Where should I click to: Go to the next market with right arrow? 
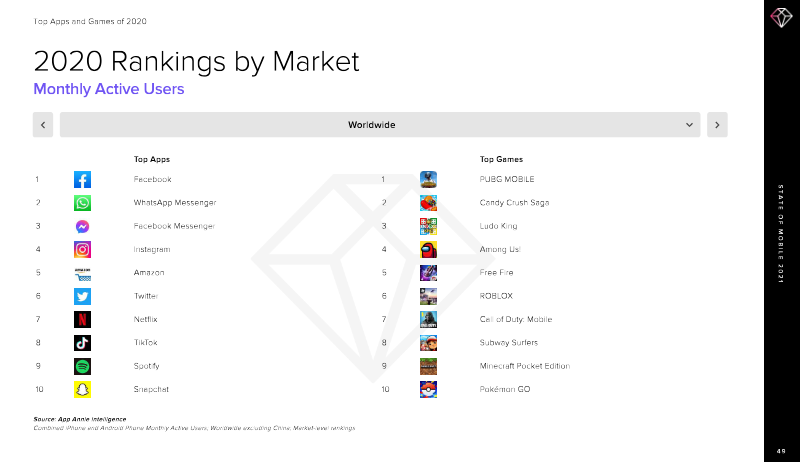coord(716,125)
